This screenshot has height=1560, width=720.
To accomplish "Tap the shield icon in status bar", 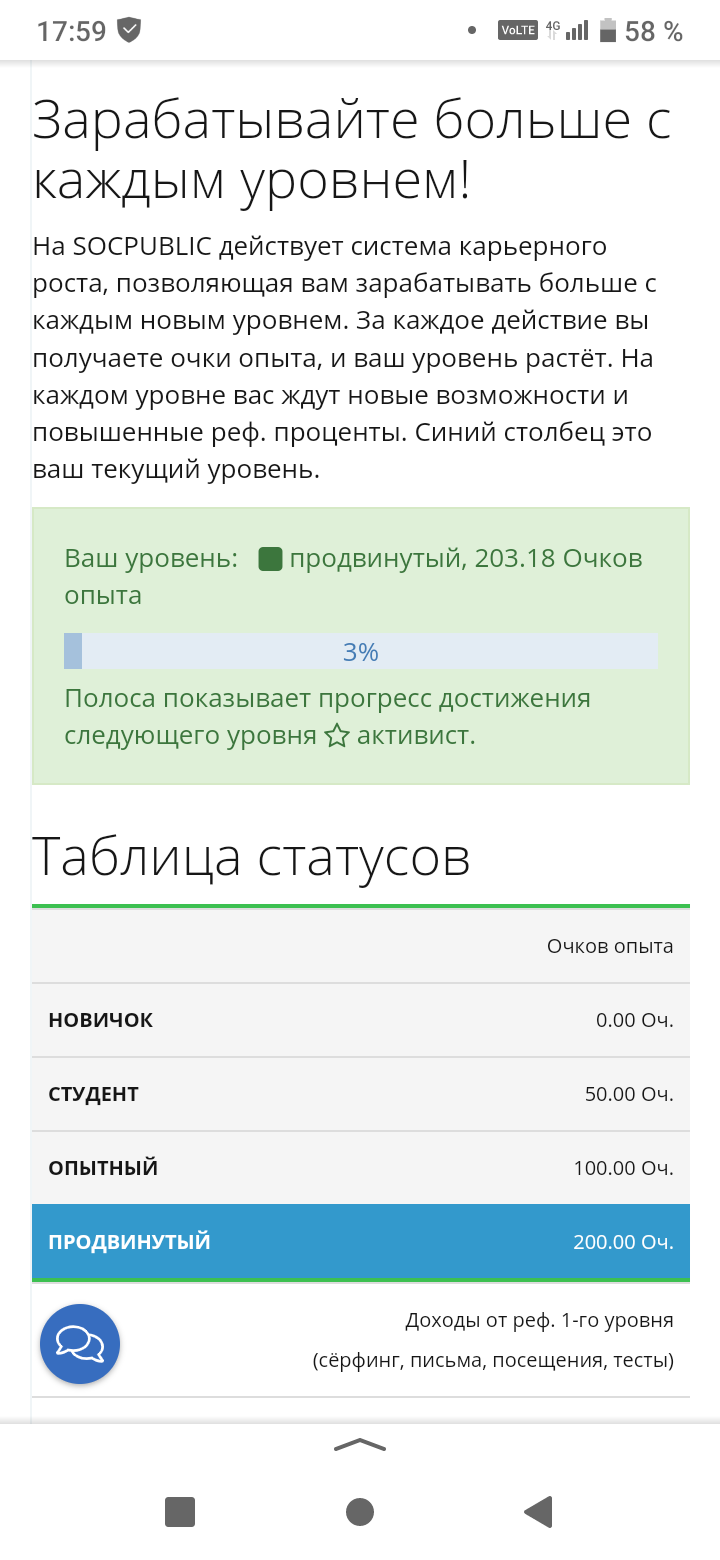I will pyautogui.click(x=129, y=30).
